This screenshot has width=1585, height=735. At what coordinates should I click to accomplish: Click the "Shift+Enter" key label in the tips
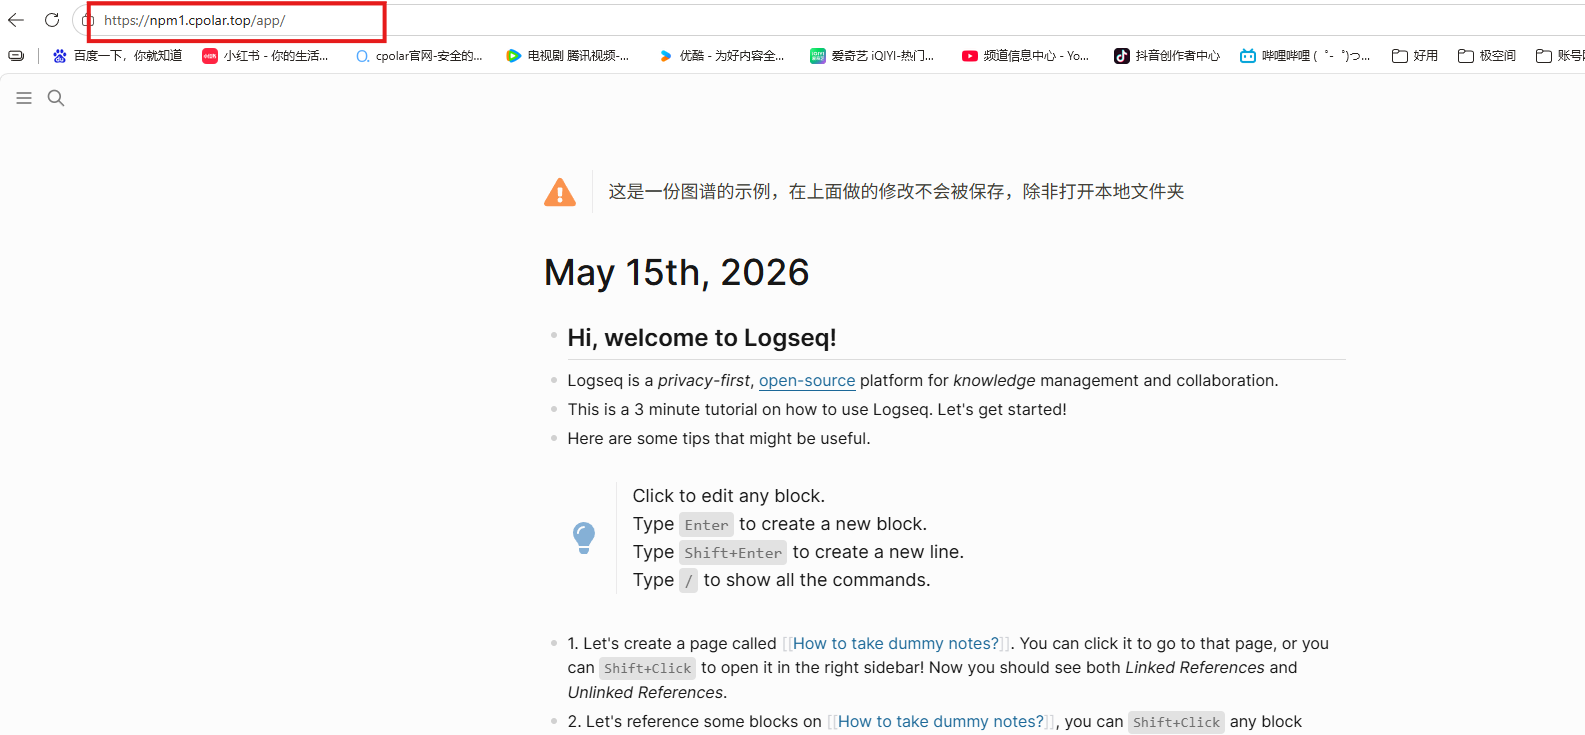coord(733,553)
